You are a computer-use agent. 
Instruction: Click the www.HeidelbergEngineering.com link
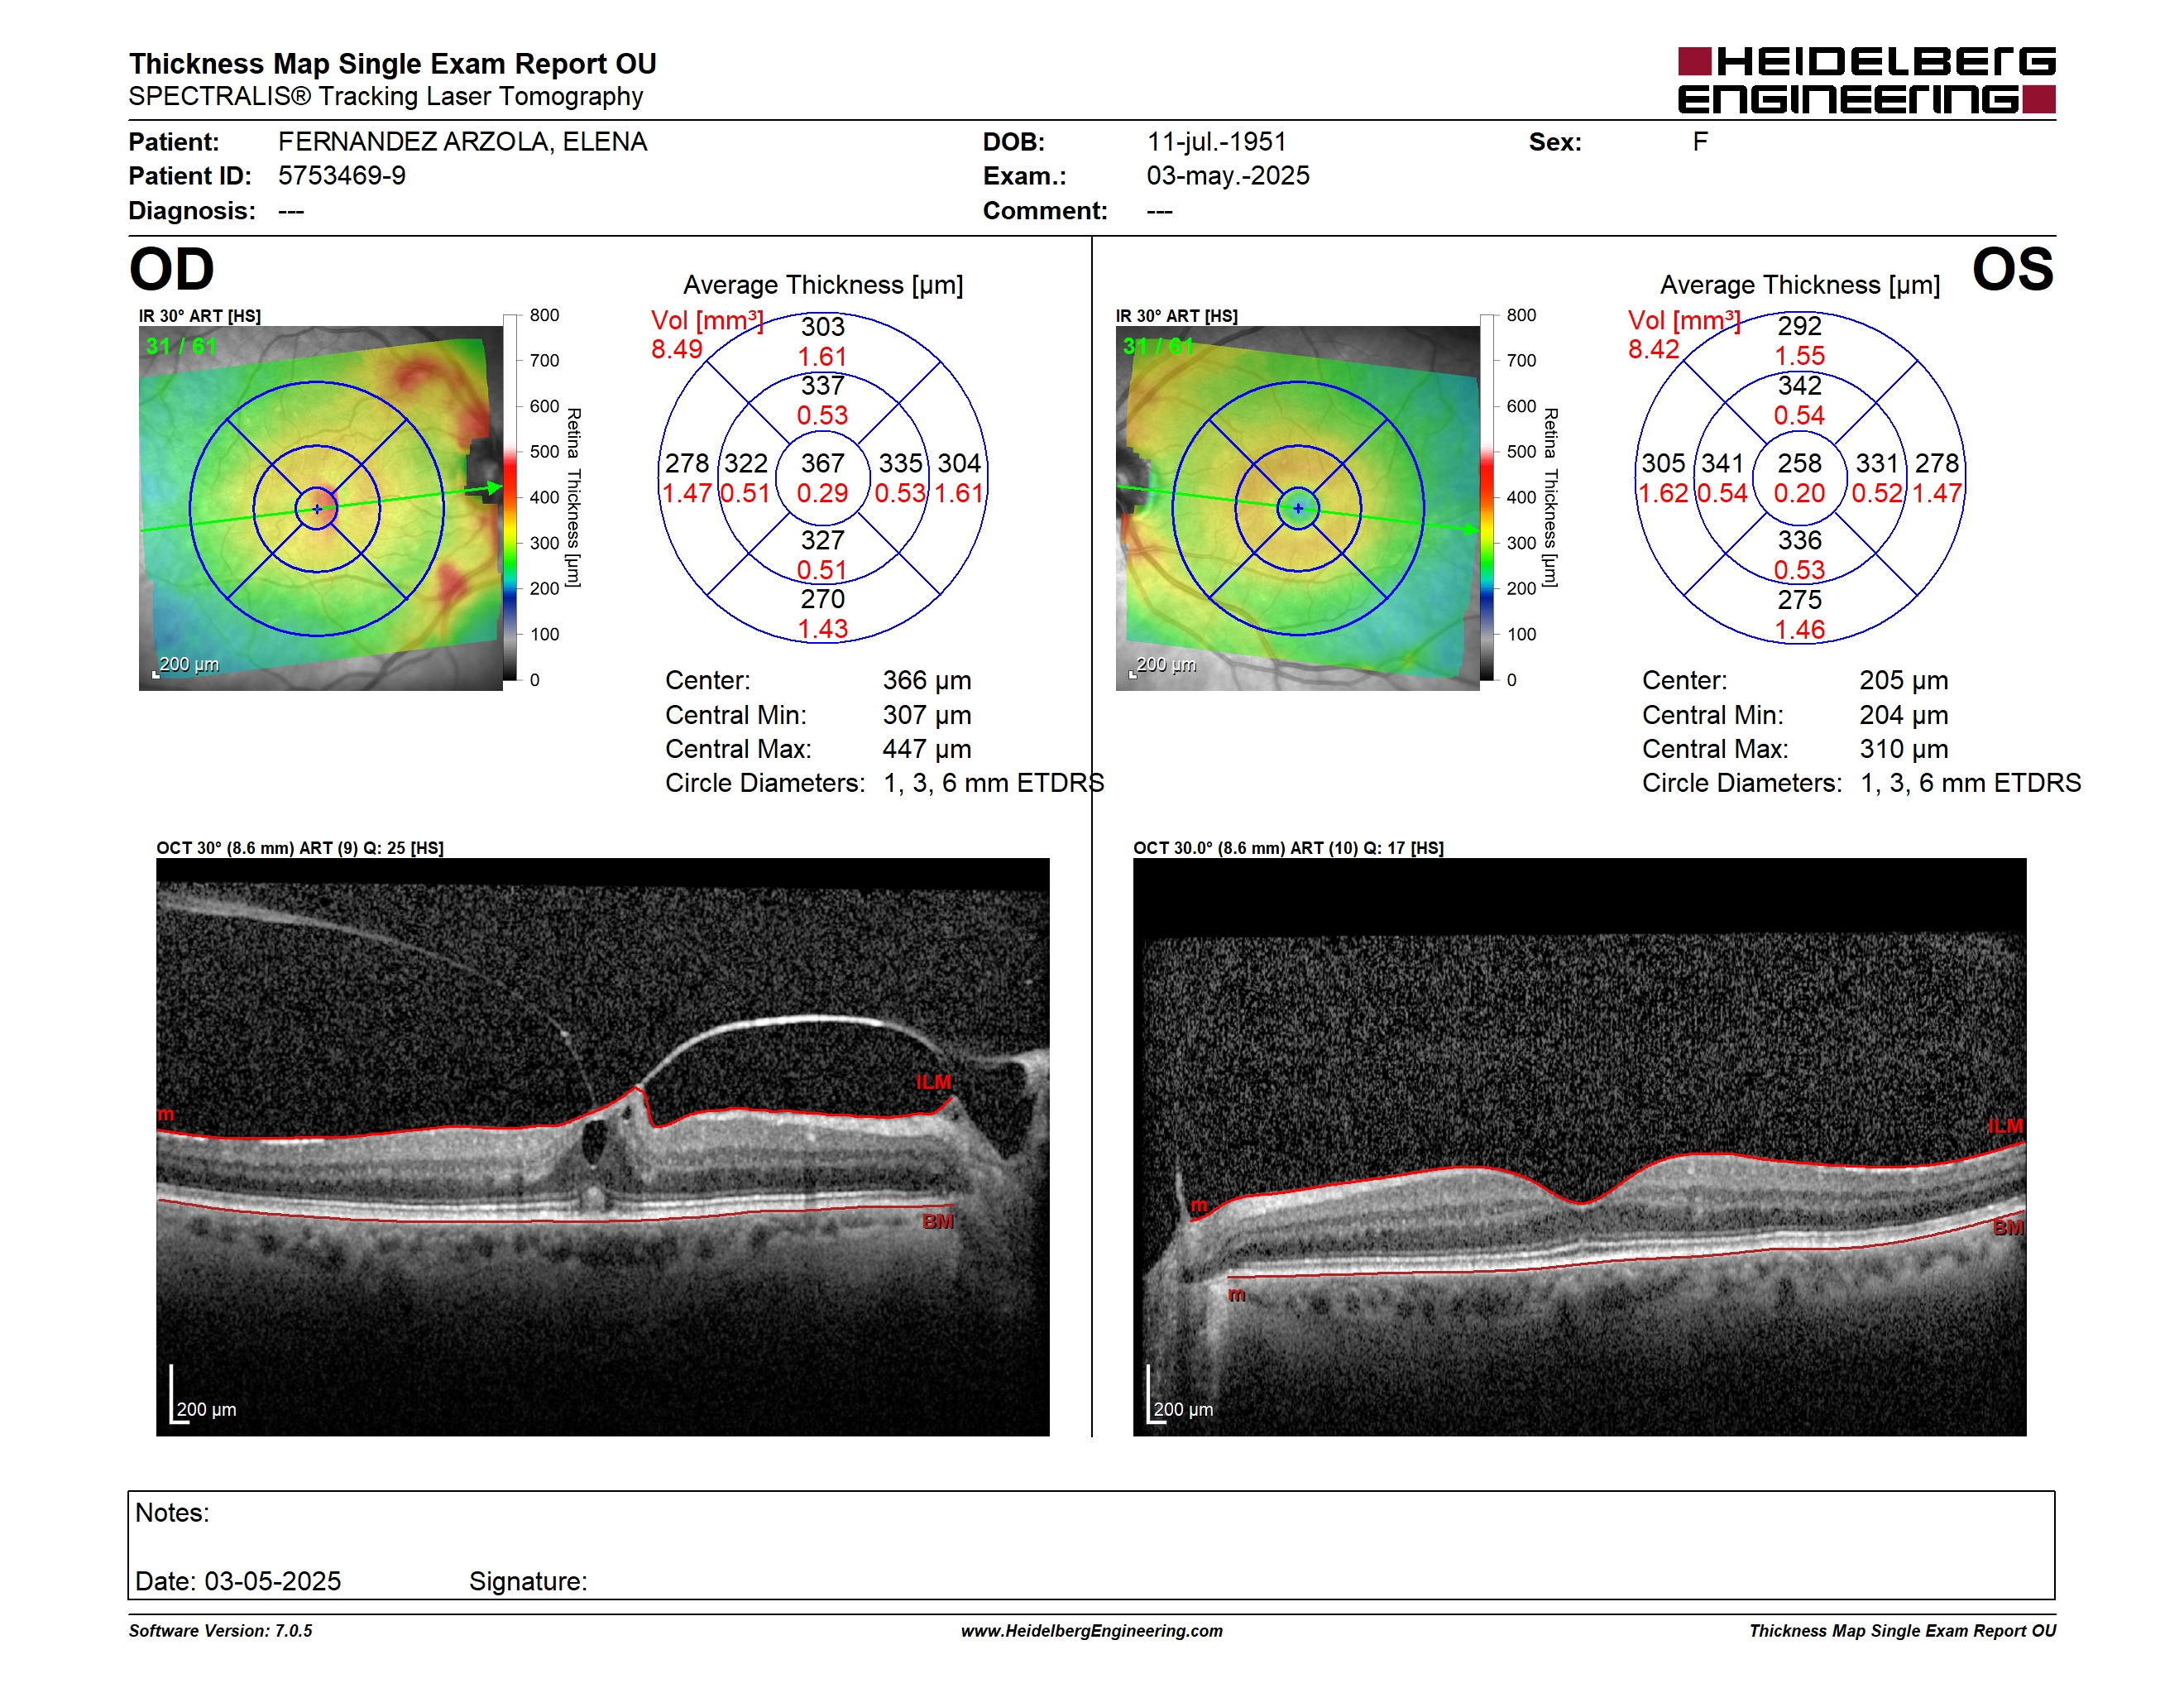pyautogui.click(x=1091, y=1631)
